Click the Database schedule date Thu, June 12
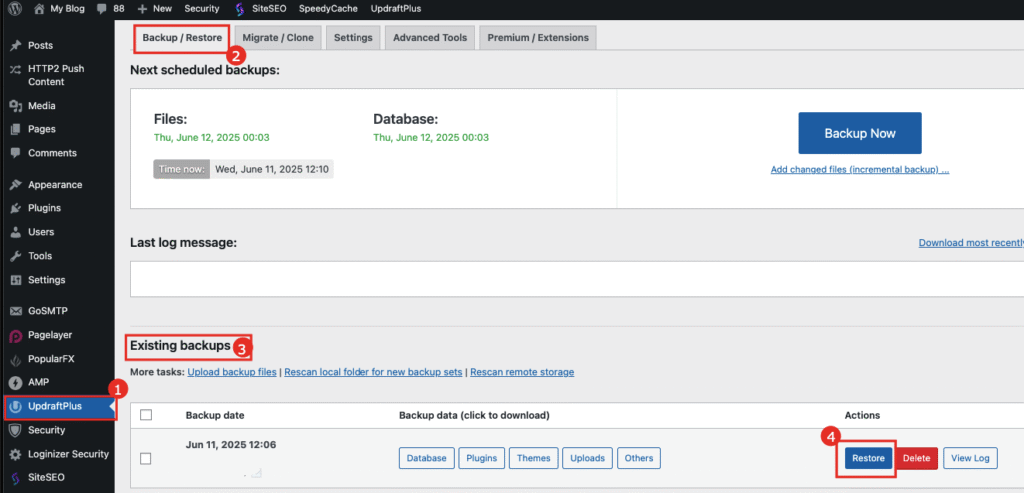The height and width of the screenshot is (493, 1024). 431,138
